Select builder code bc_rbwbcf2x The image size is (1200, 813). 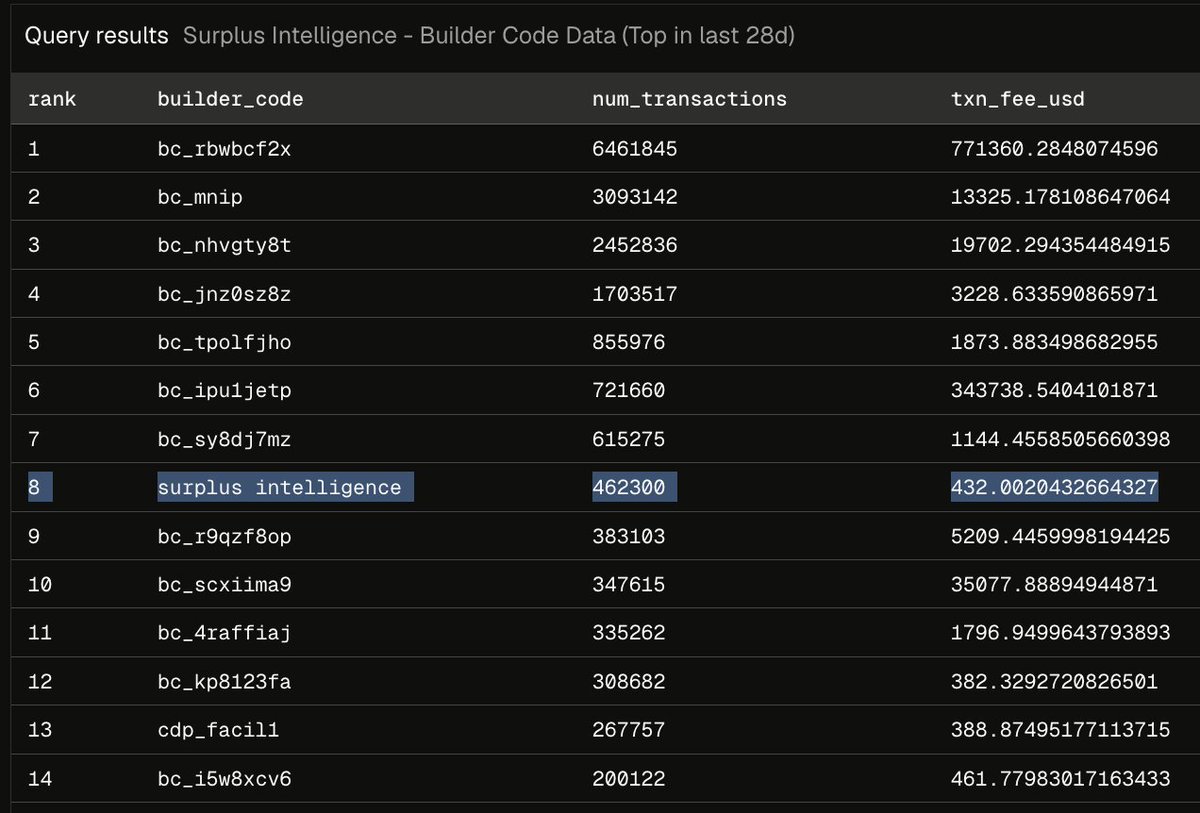click(224, 149)
